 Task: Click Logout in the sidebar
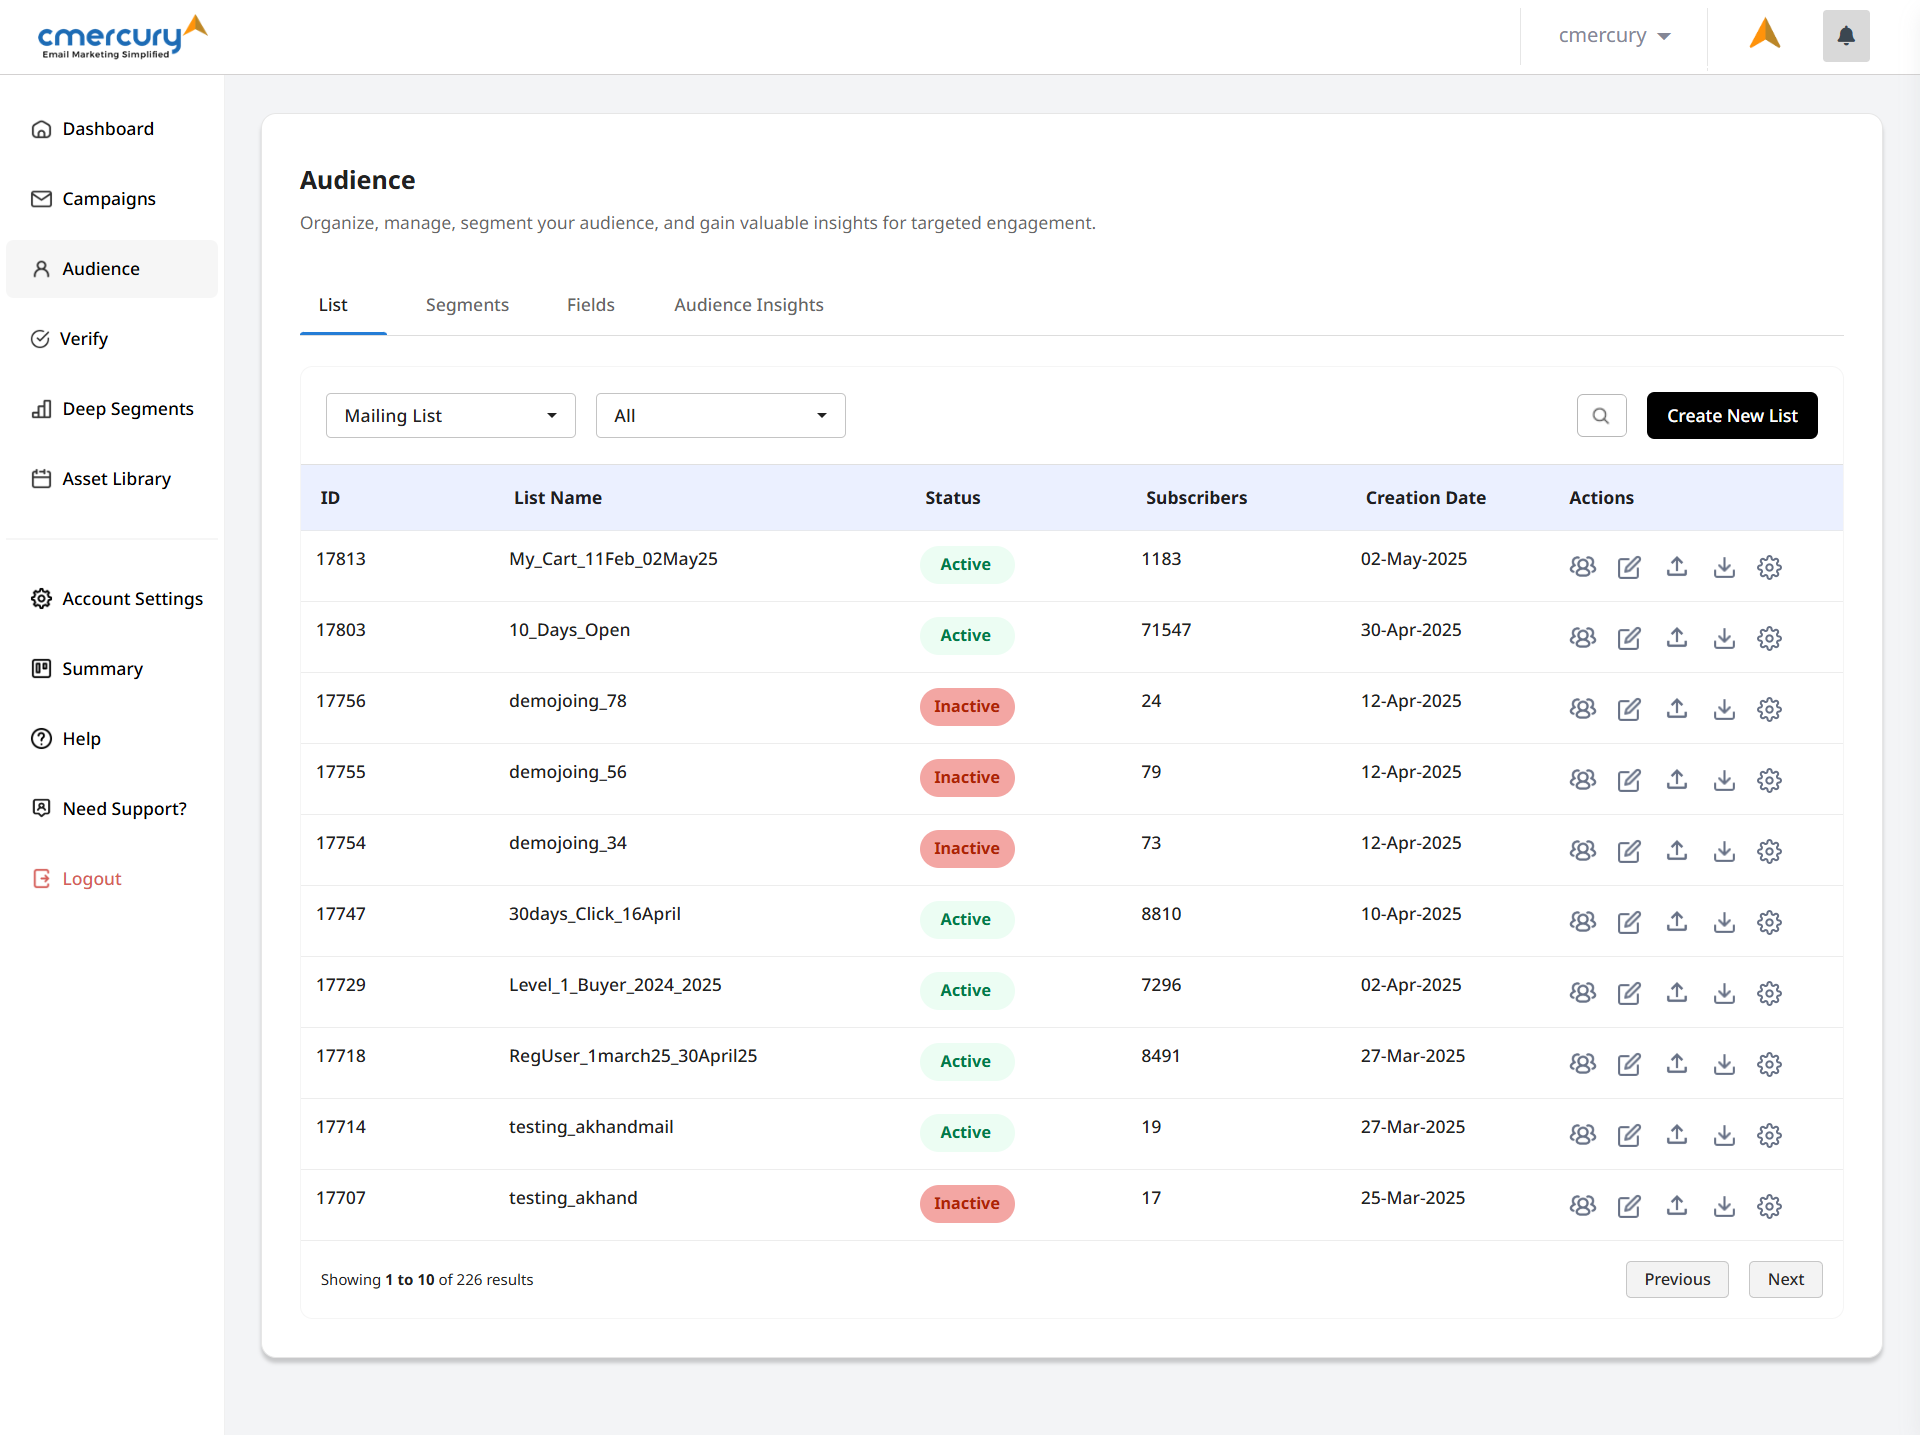[x=91, y=878]
